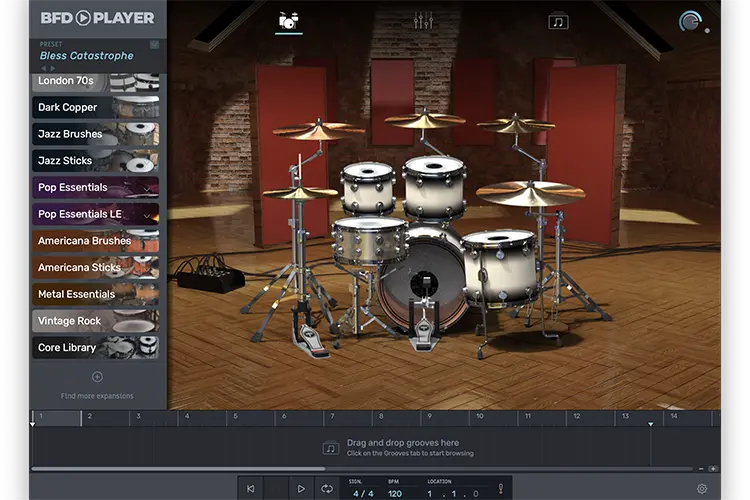Click the master volume knob
The height and width of the screenshot is (500, 750).
tap(690, 22)
